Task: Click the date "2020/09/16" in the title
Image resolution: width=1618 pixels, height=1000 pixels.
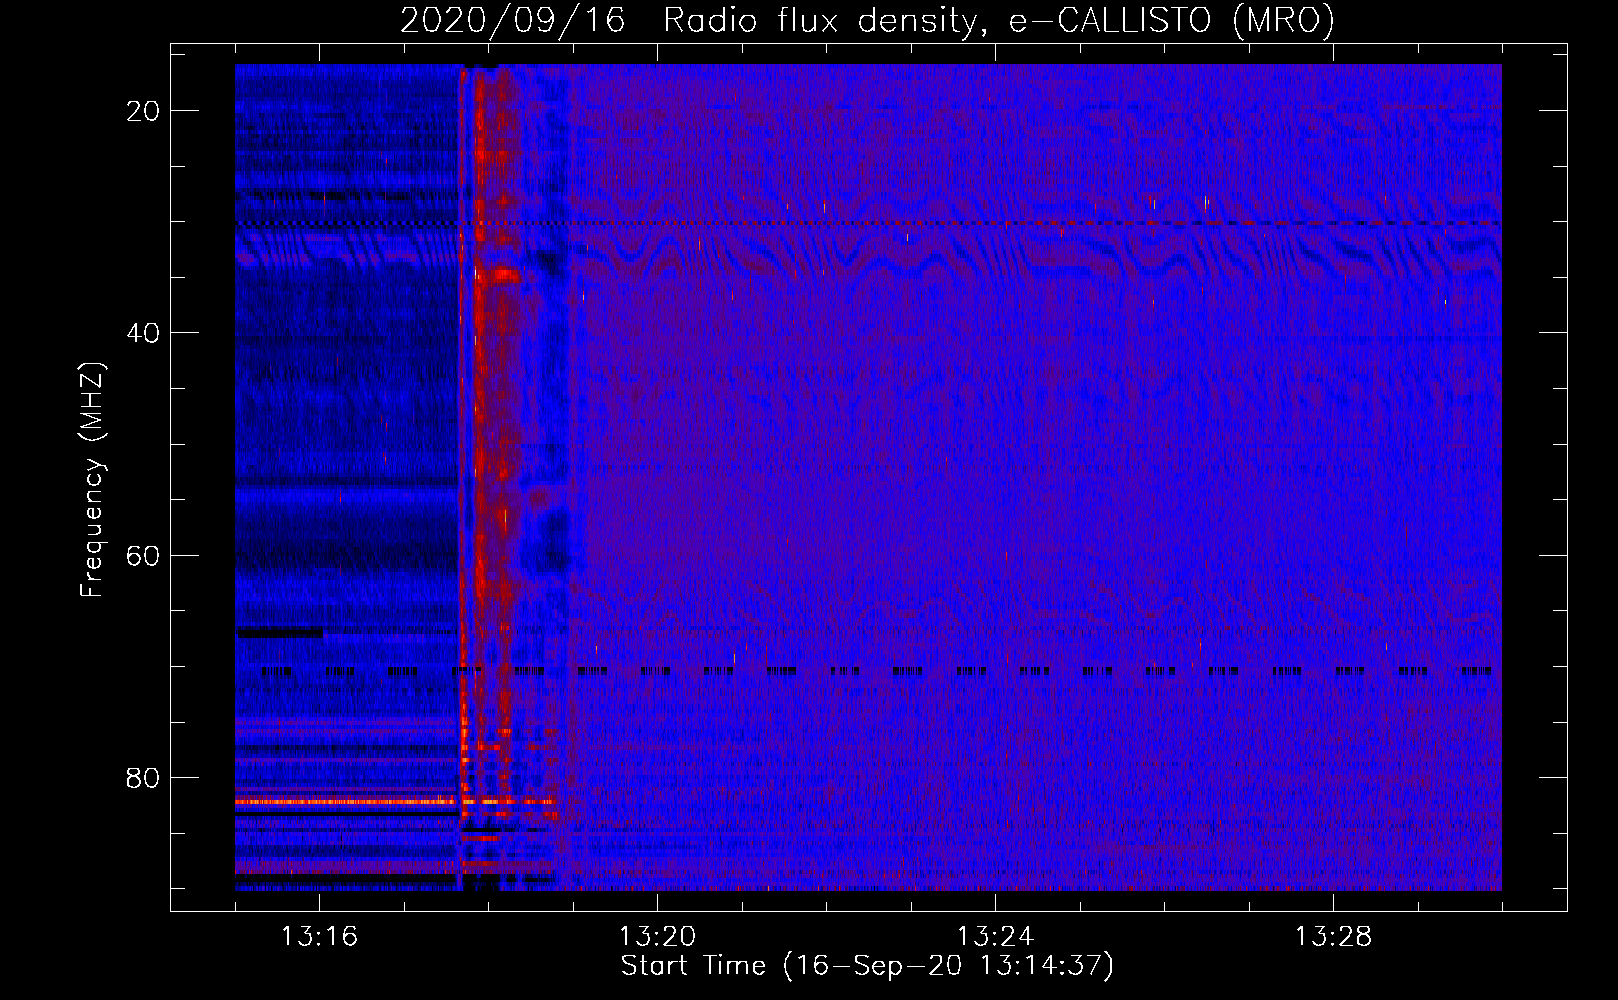Action: point(513,20)
